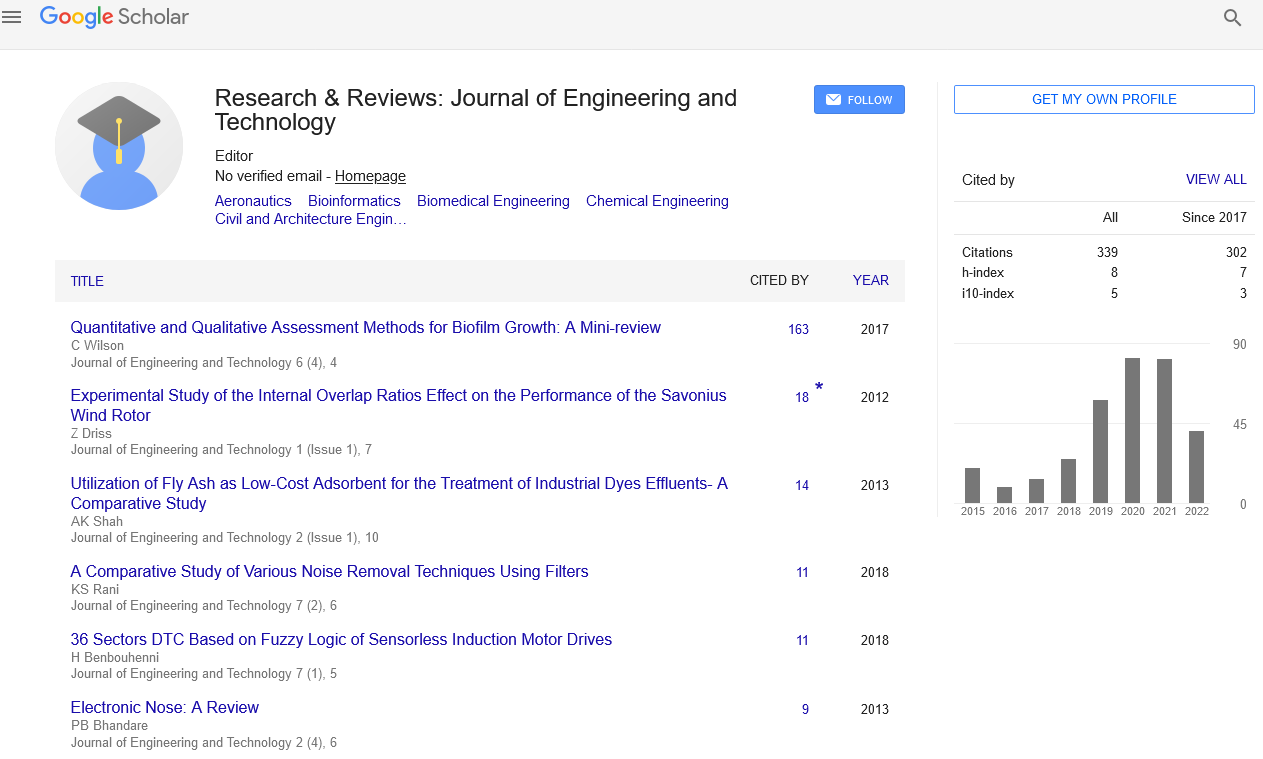
Task: Click View All in Cited by panel
Action: tap(1216, 180)
